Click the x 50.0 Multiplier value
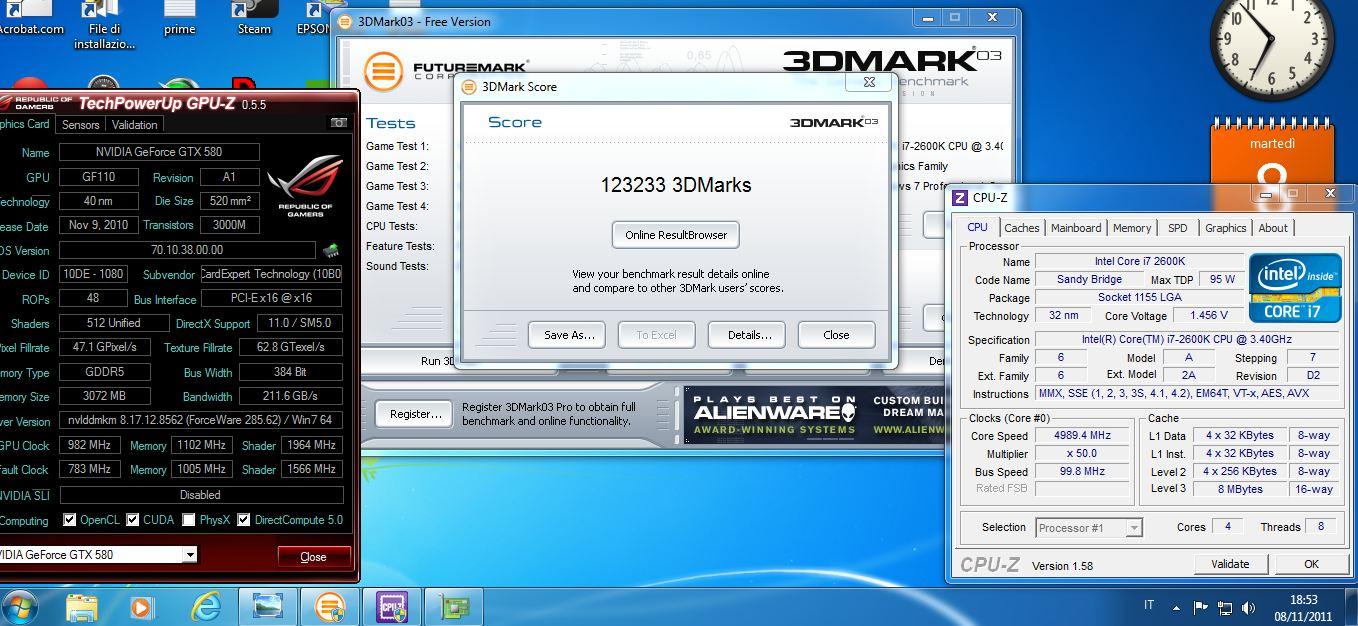Screen dimensions: 1358x626 (1081, 454)
